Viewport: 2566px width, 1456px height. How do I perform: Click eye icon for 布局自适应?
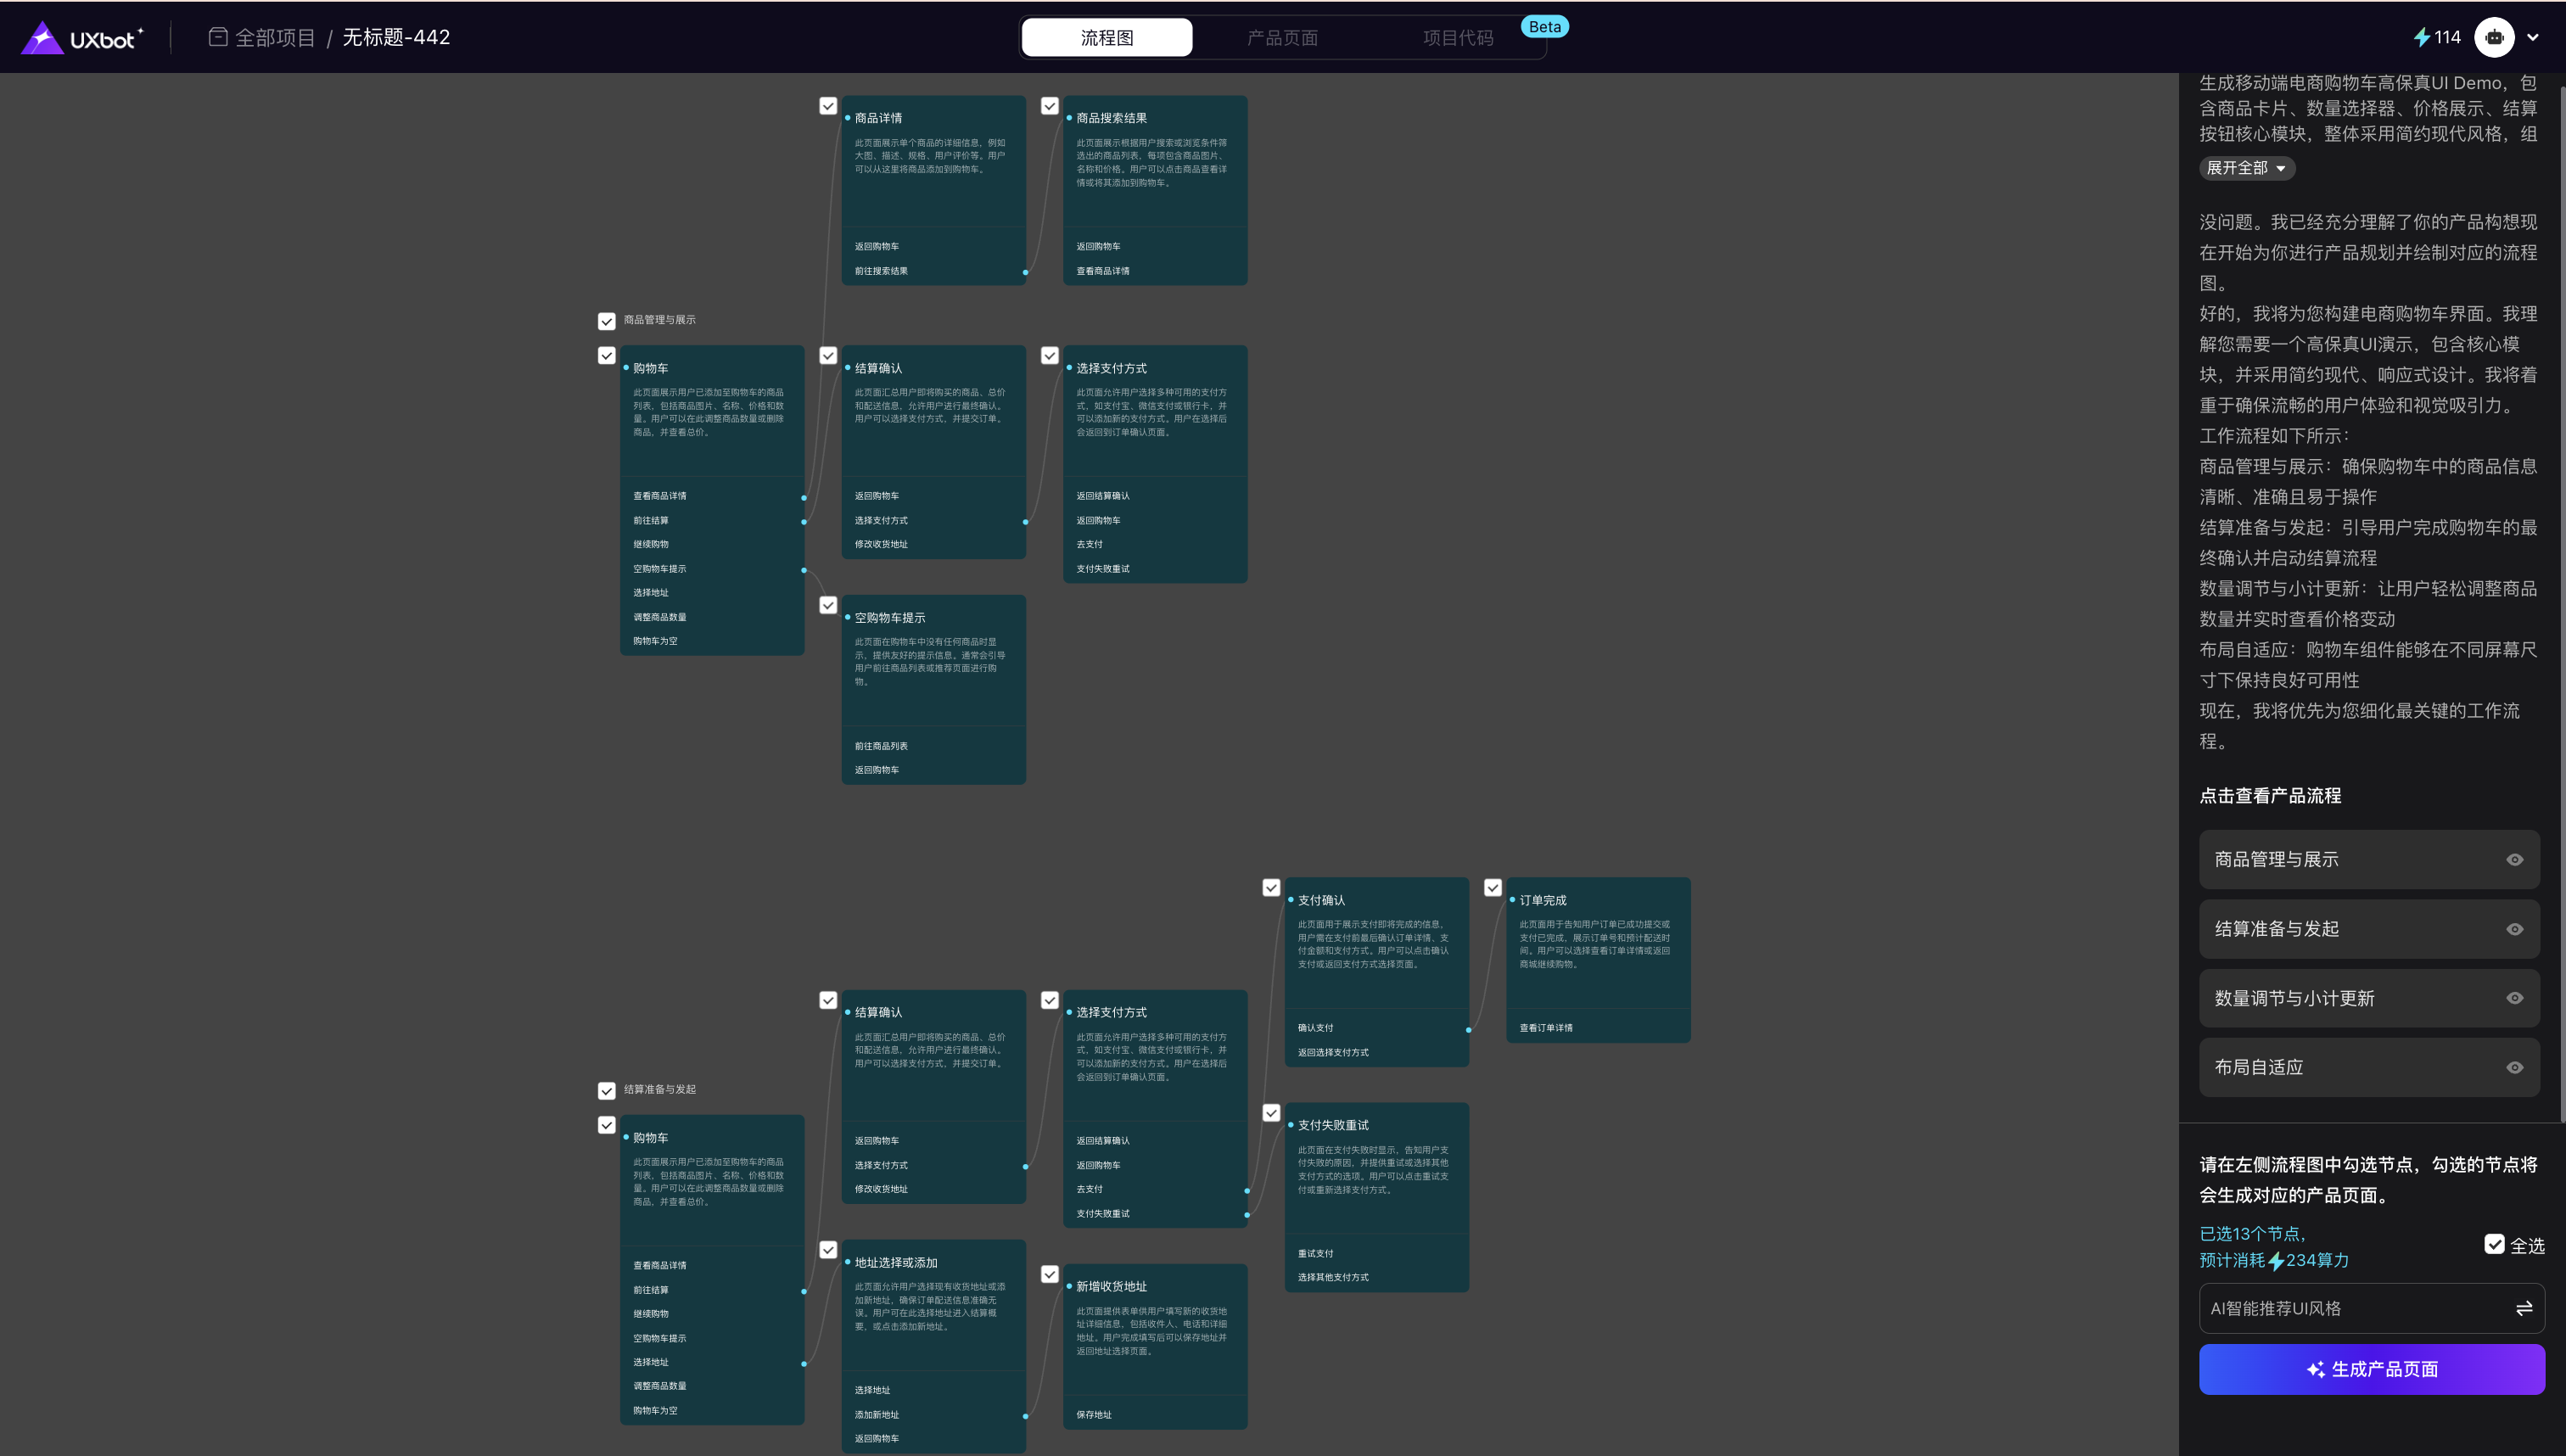click(2514, 1067)
